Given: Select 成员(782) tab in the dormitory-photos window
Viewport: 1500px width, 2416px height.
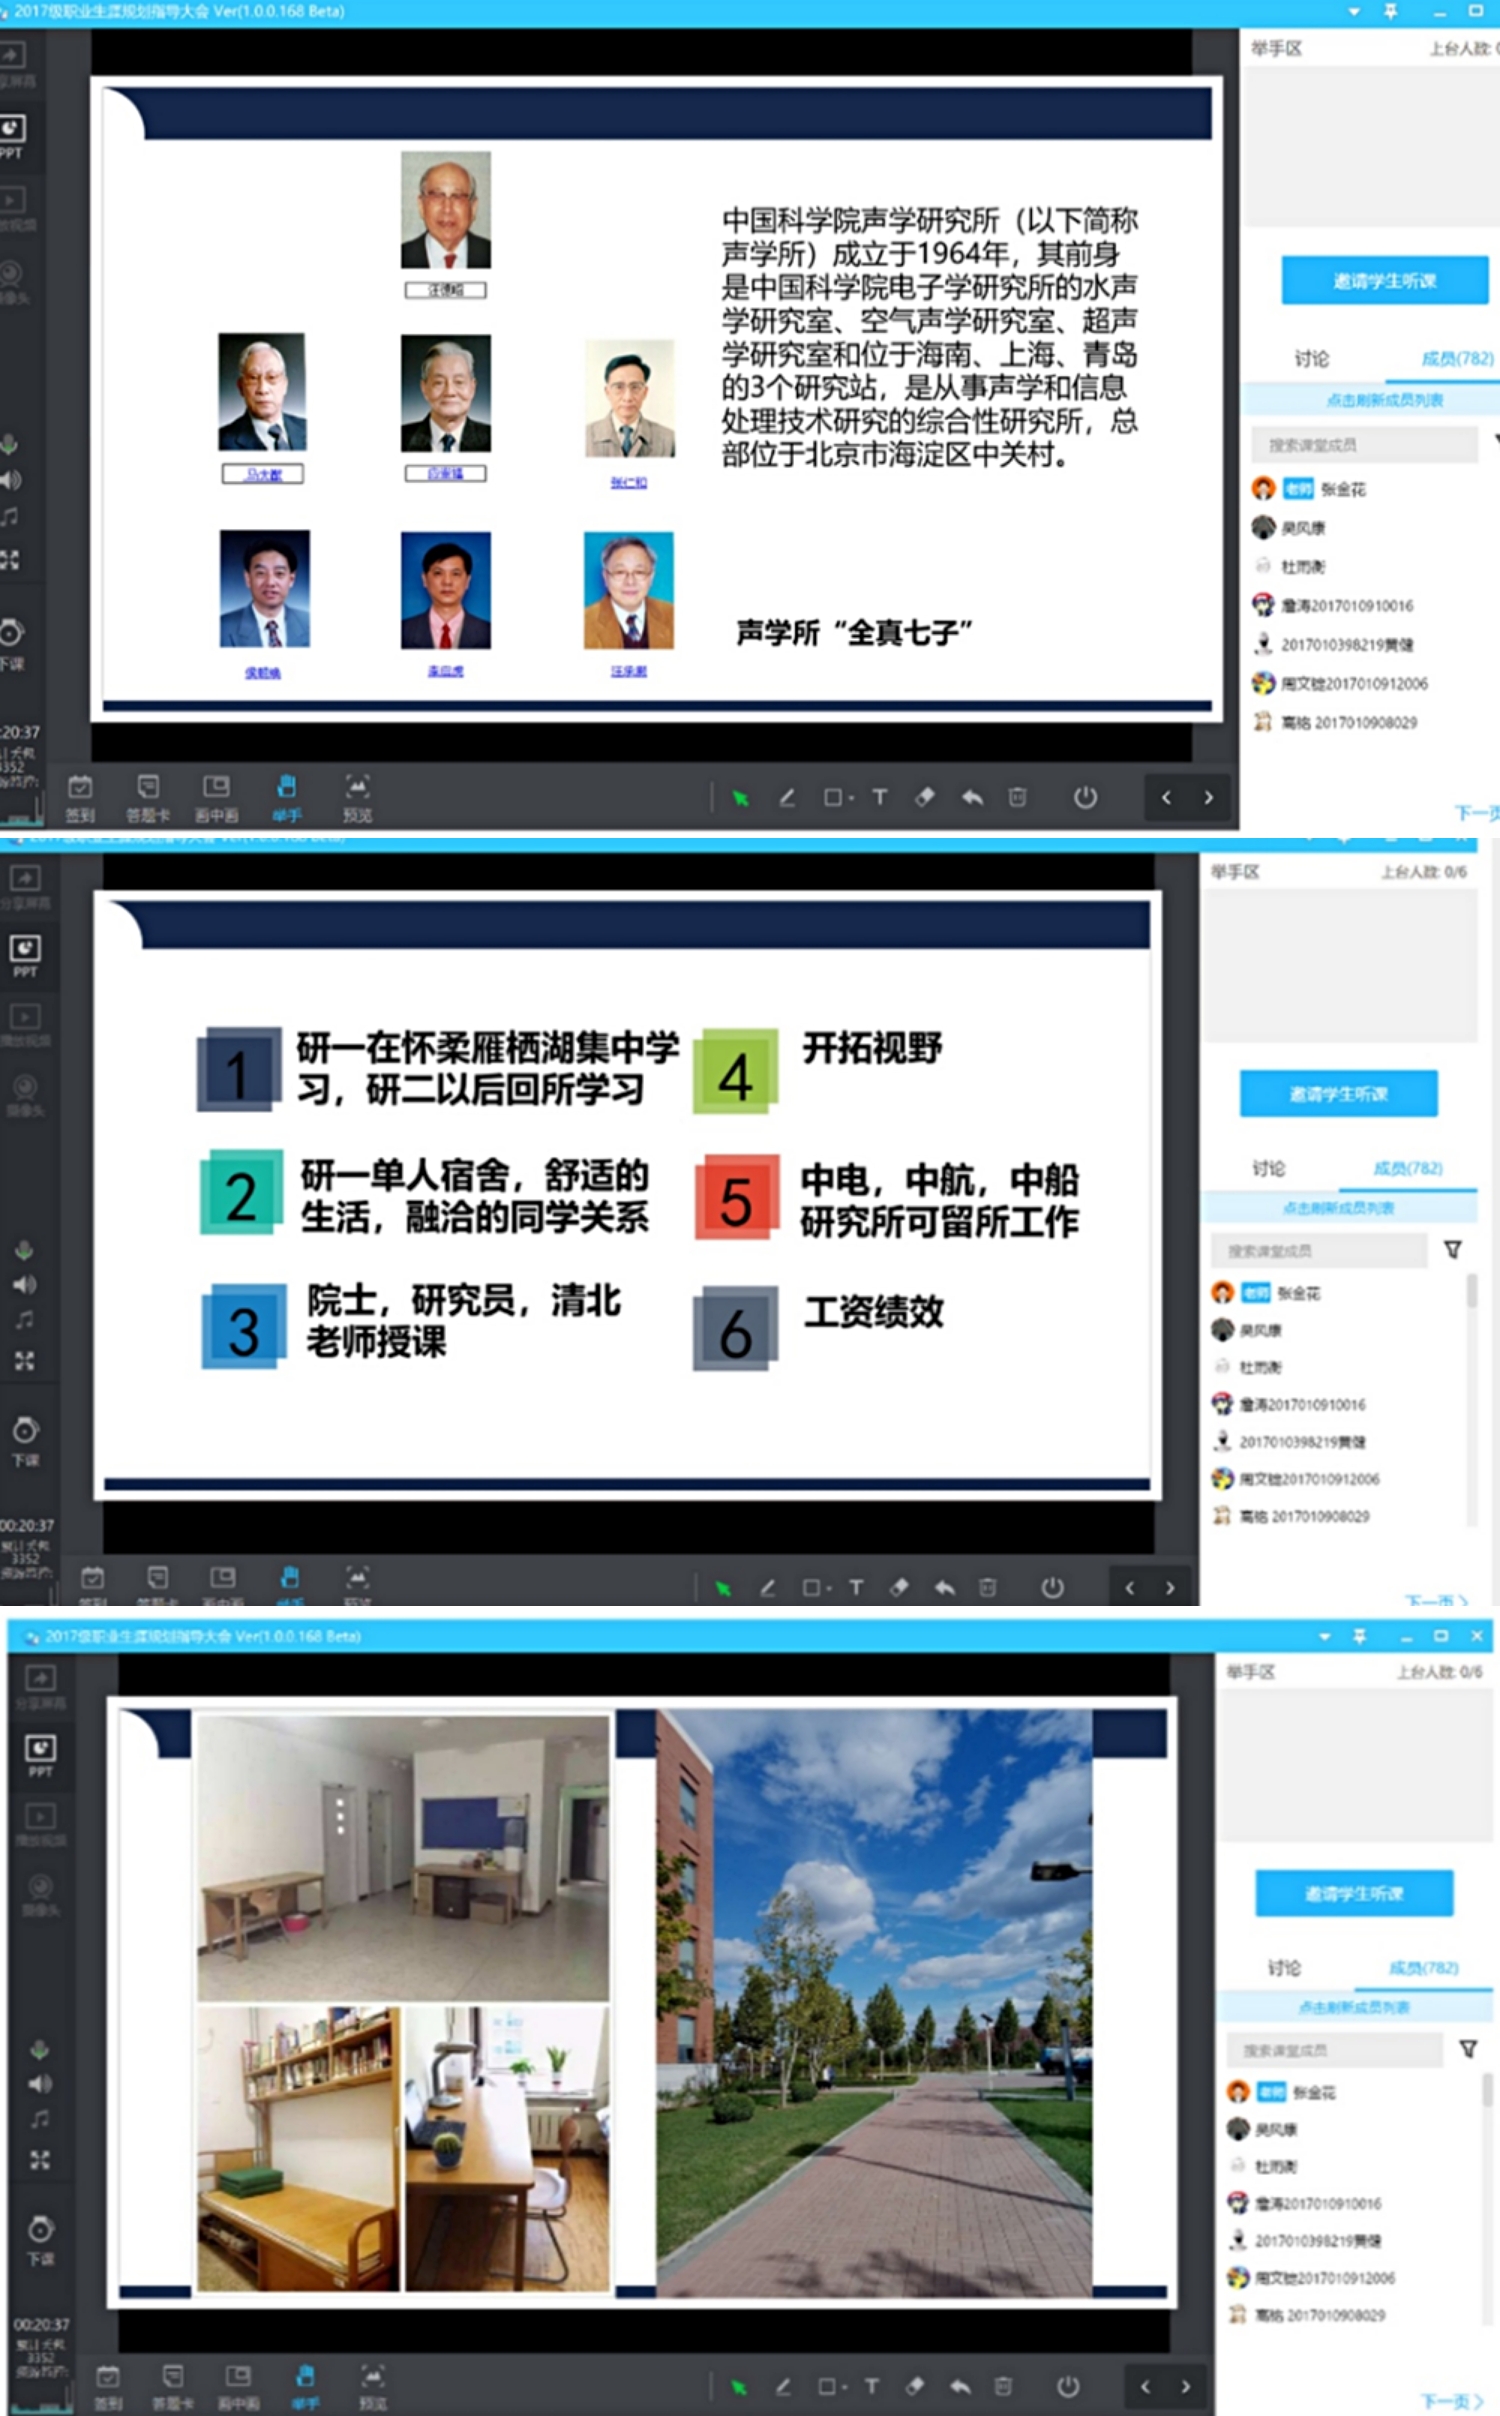Looking at the screenshot, I should [1423, 1968].
